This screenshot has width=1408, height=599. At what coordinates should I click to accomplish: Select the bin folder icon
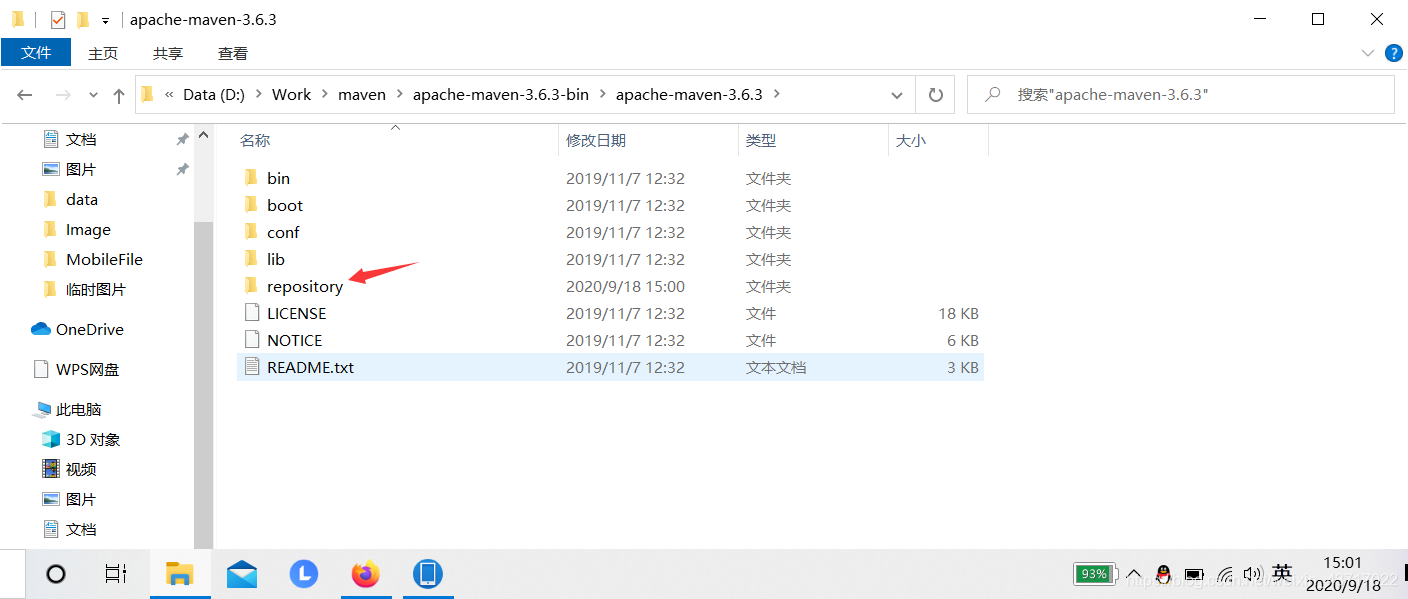[x=251, y=178]
